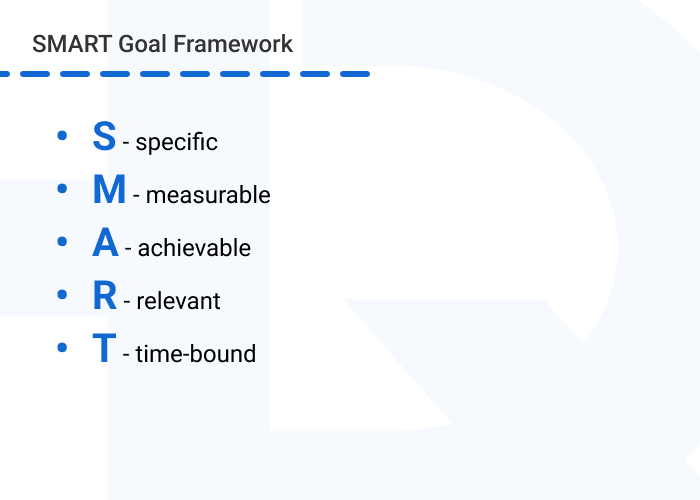Click the large blue letter T
Image resolution: width=700 pixels, height=500 pixels.
click(104, 349)
